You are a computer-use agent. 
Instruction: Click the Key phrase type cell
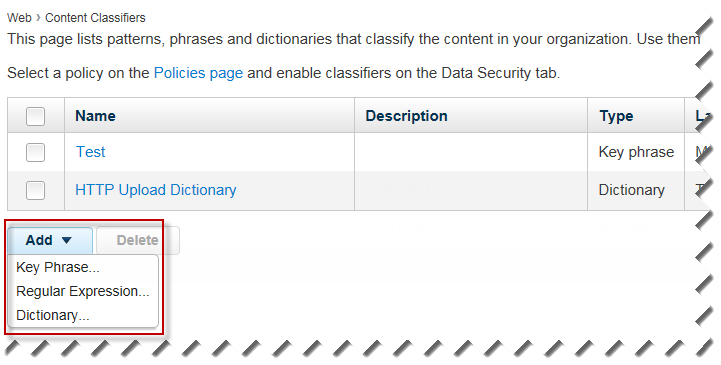point(636,152)
